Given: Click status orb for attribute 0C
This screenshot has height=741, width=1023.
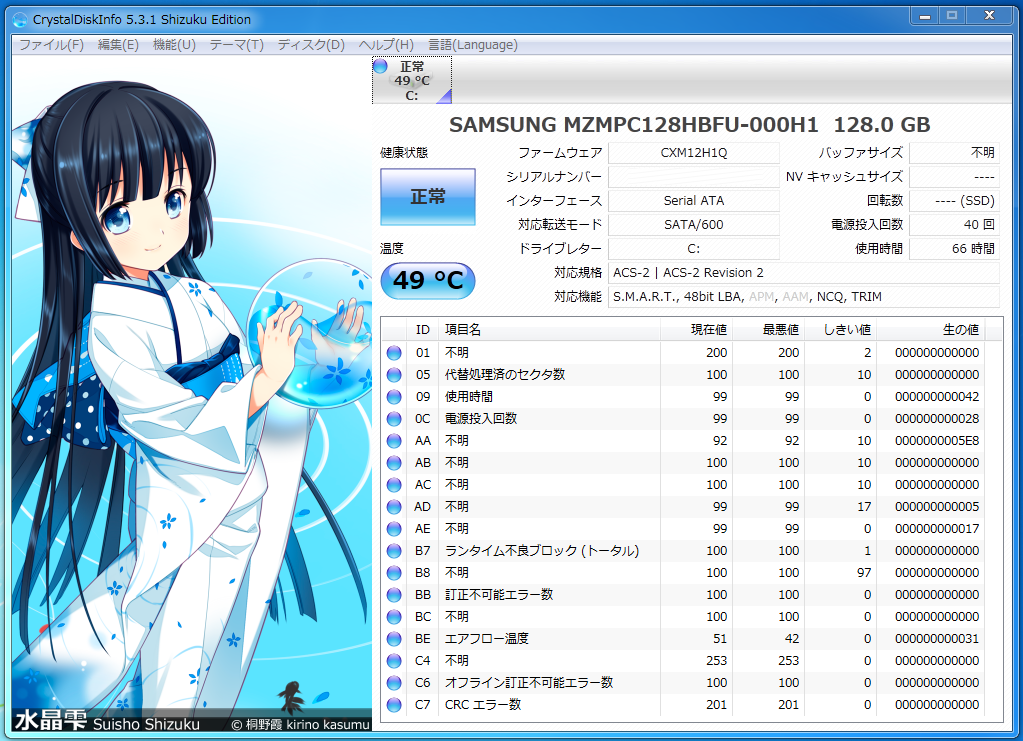Looking at the screenshot, I should click(394, 419).
